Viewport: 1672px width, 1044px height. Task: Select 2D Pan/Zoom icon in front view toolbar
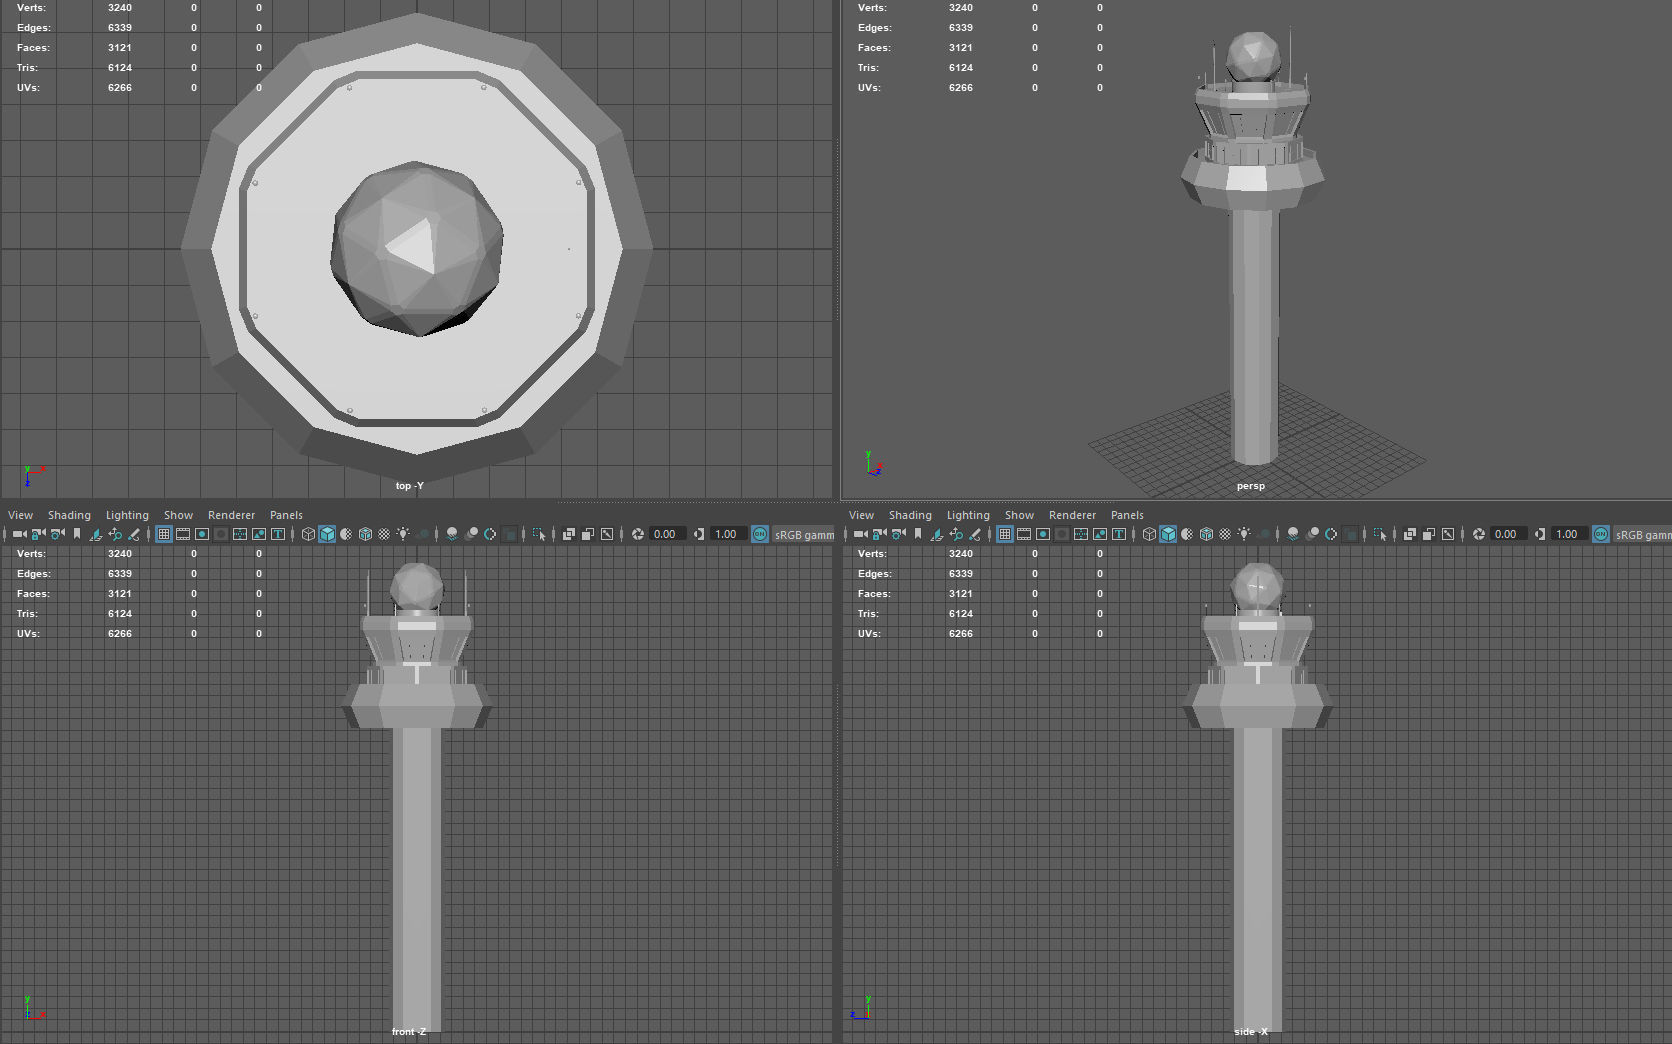[x=115, y=534]
